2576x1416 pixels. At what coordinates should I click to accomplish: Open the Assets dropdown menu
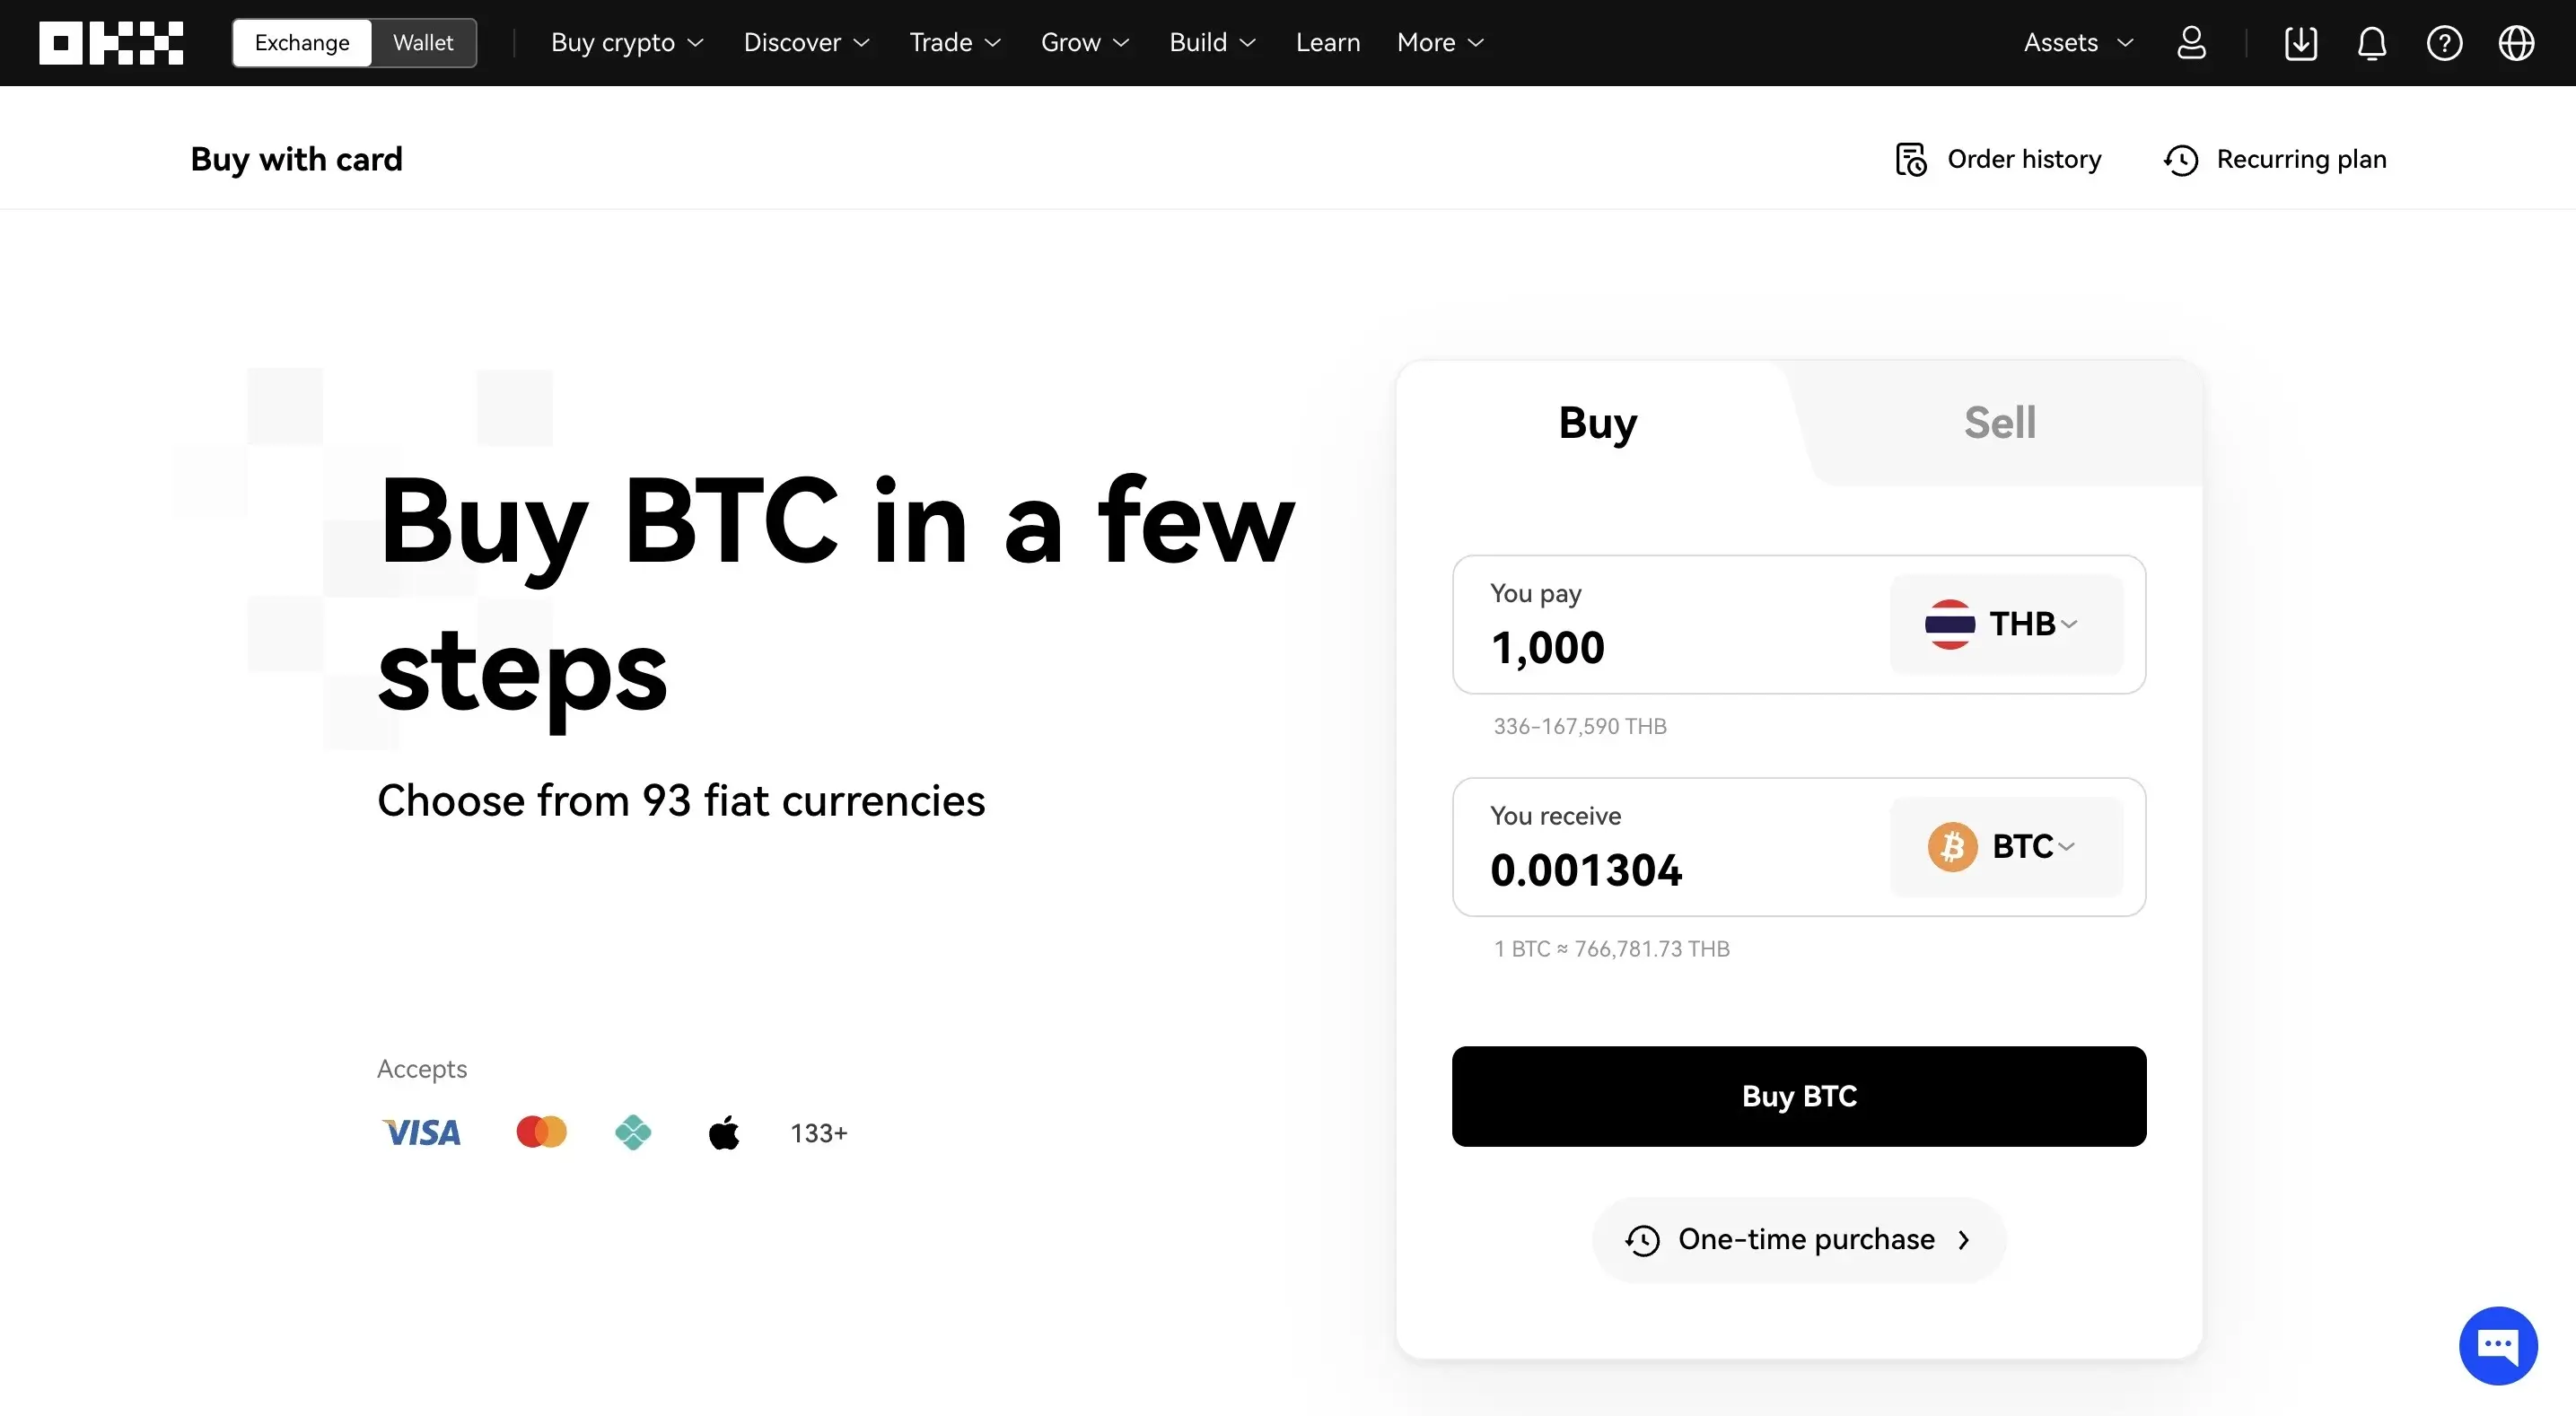2078,43
